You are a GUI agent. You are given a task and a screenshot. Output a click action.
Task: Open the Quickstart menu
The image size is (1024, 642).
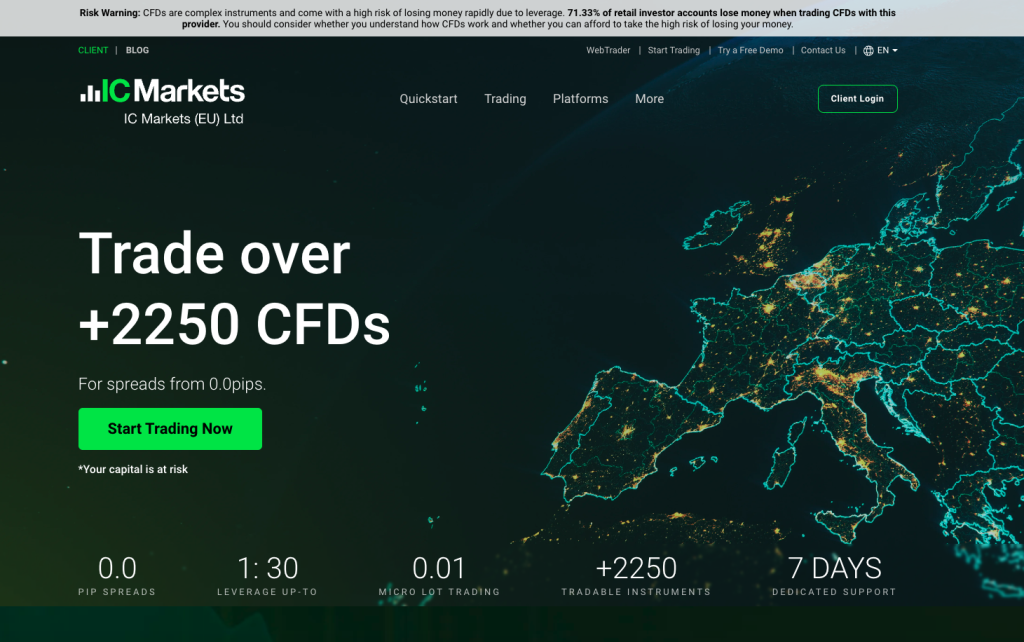click(428, 99)
